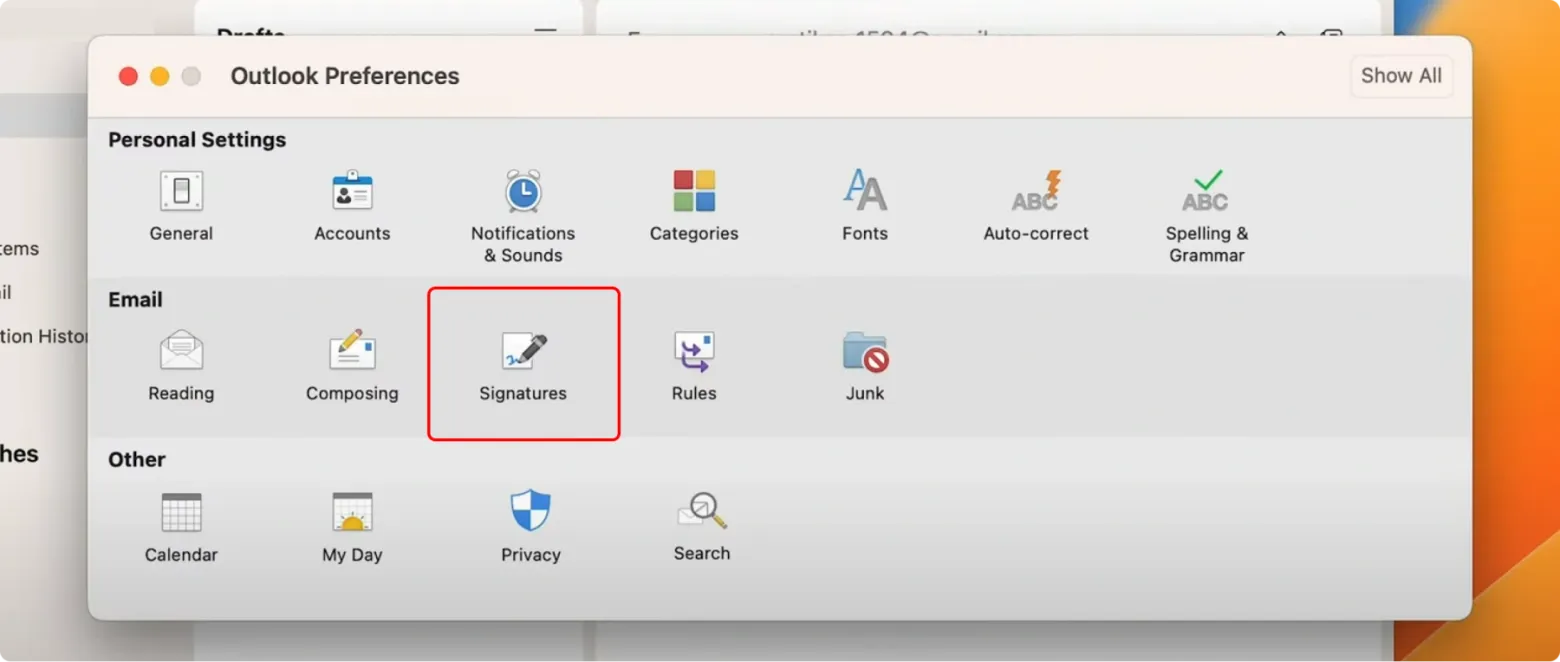Minimize the Outlook Preferences window
1560x662 pixels.
[159, 76]
